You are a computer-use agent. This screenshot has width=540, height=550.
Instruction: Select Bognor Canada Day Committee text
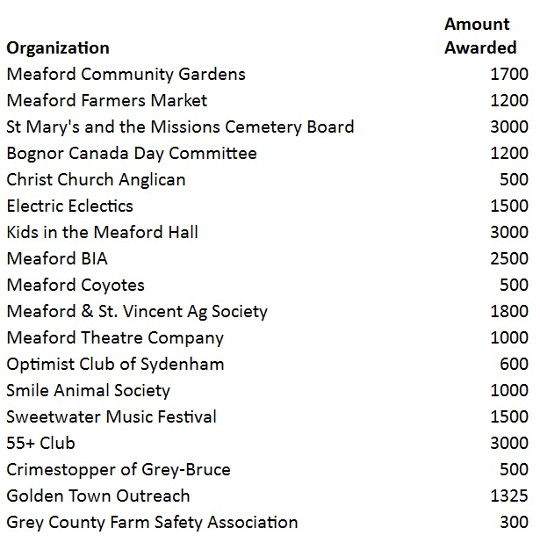(132, 154)
